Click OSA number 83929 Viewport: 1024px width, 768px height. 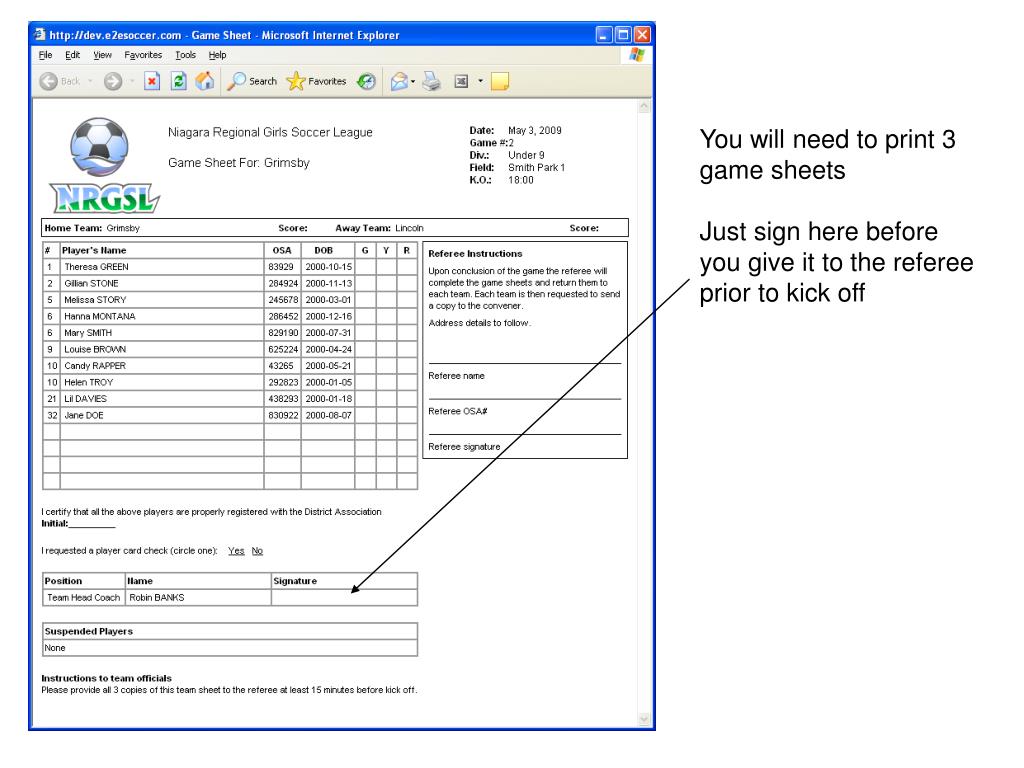click(x=281, y=266)
